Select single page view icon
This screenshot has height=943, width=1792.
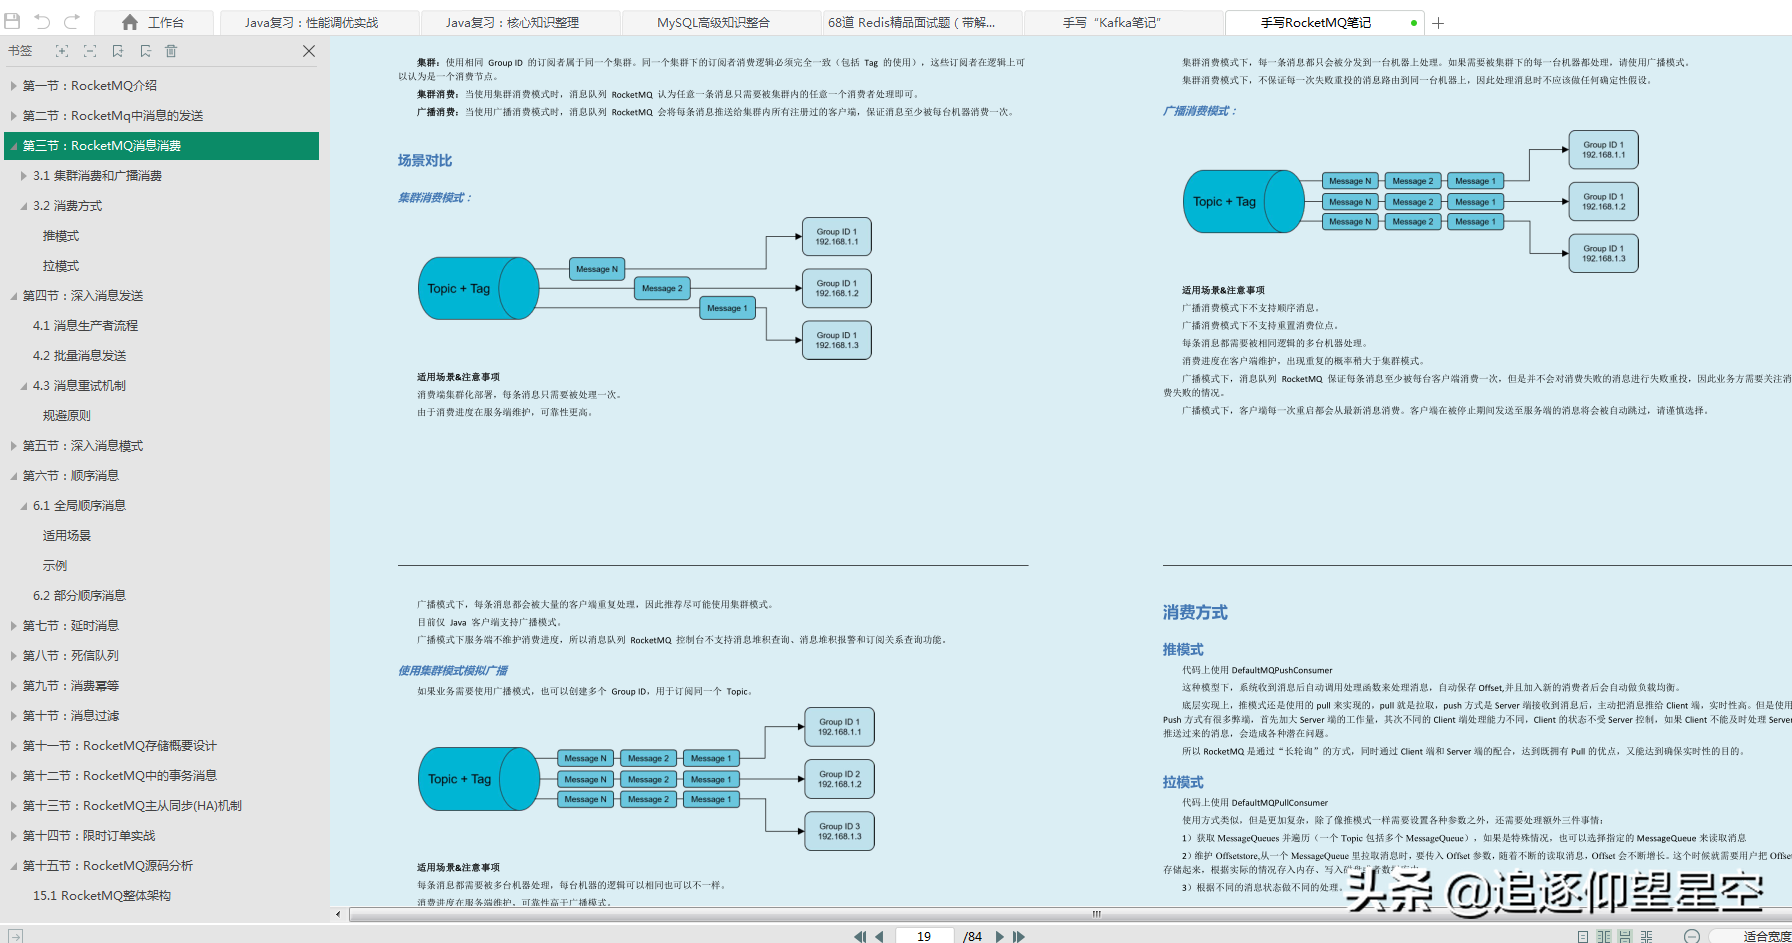[x=1583, y=937]
